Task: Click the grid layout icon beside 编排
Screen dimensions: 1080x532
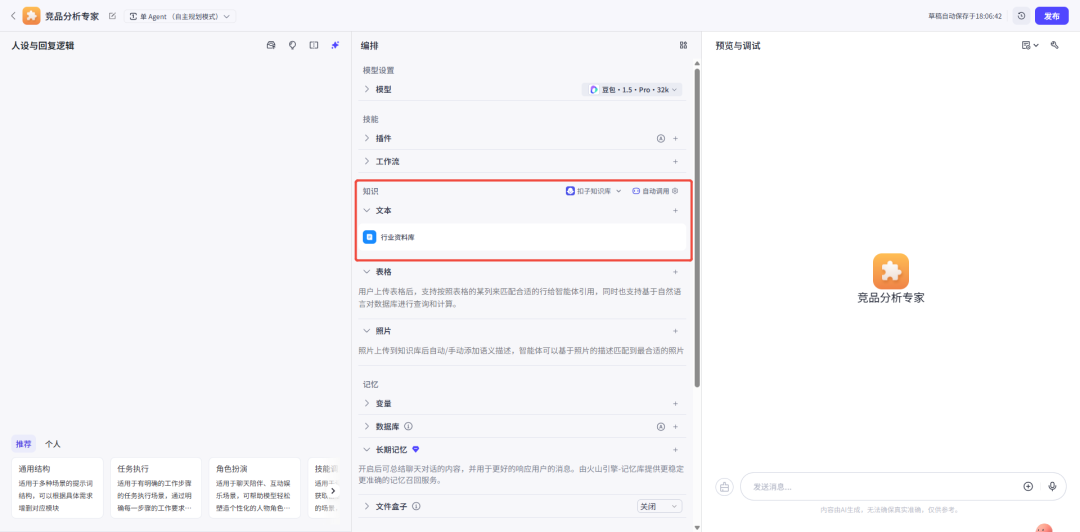Action: tap(683, 45)
